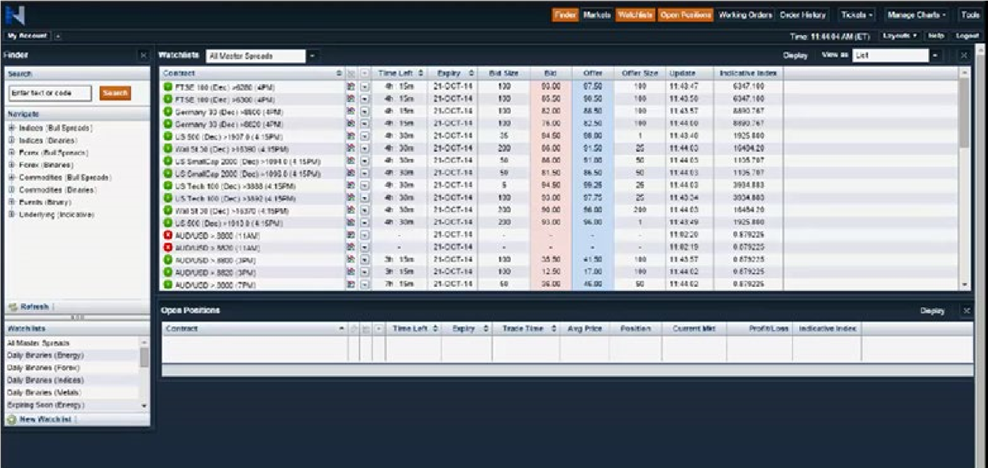Viewport: 988px width, 468px height.
Task: Open chart icon for US SmallCap 2000 >1094.0
Action: pyautogui.click(x=351, y=161)
